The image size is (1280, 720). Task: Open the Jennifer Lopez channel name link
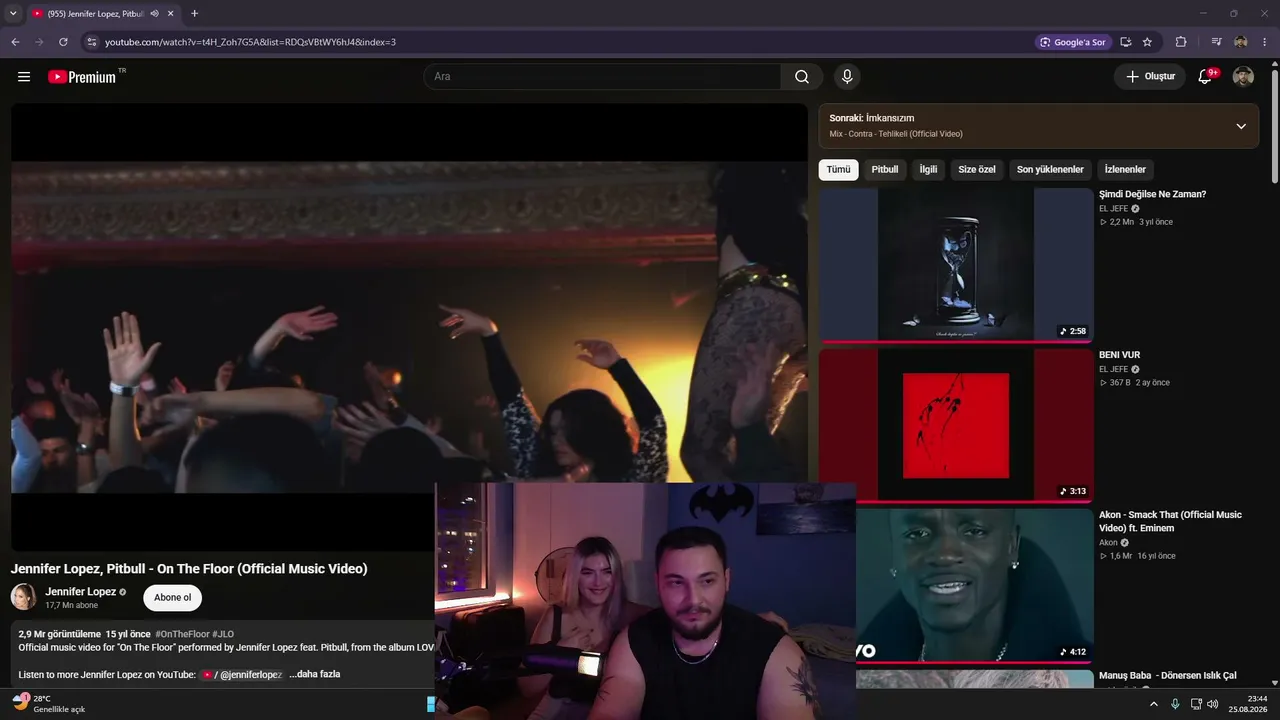[x=81, y=592]
